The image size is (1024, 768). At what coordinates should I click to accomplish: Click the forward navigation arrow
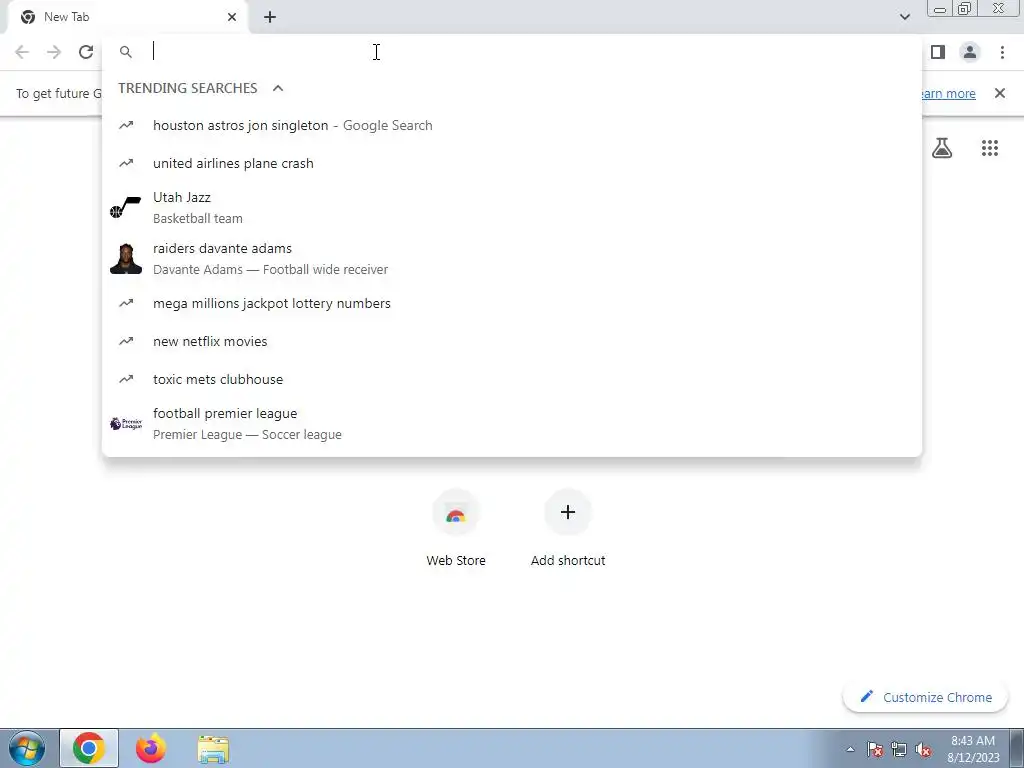[x=54, y=52]
